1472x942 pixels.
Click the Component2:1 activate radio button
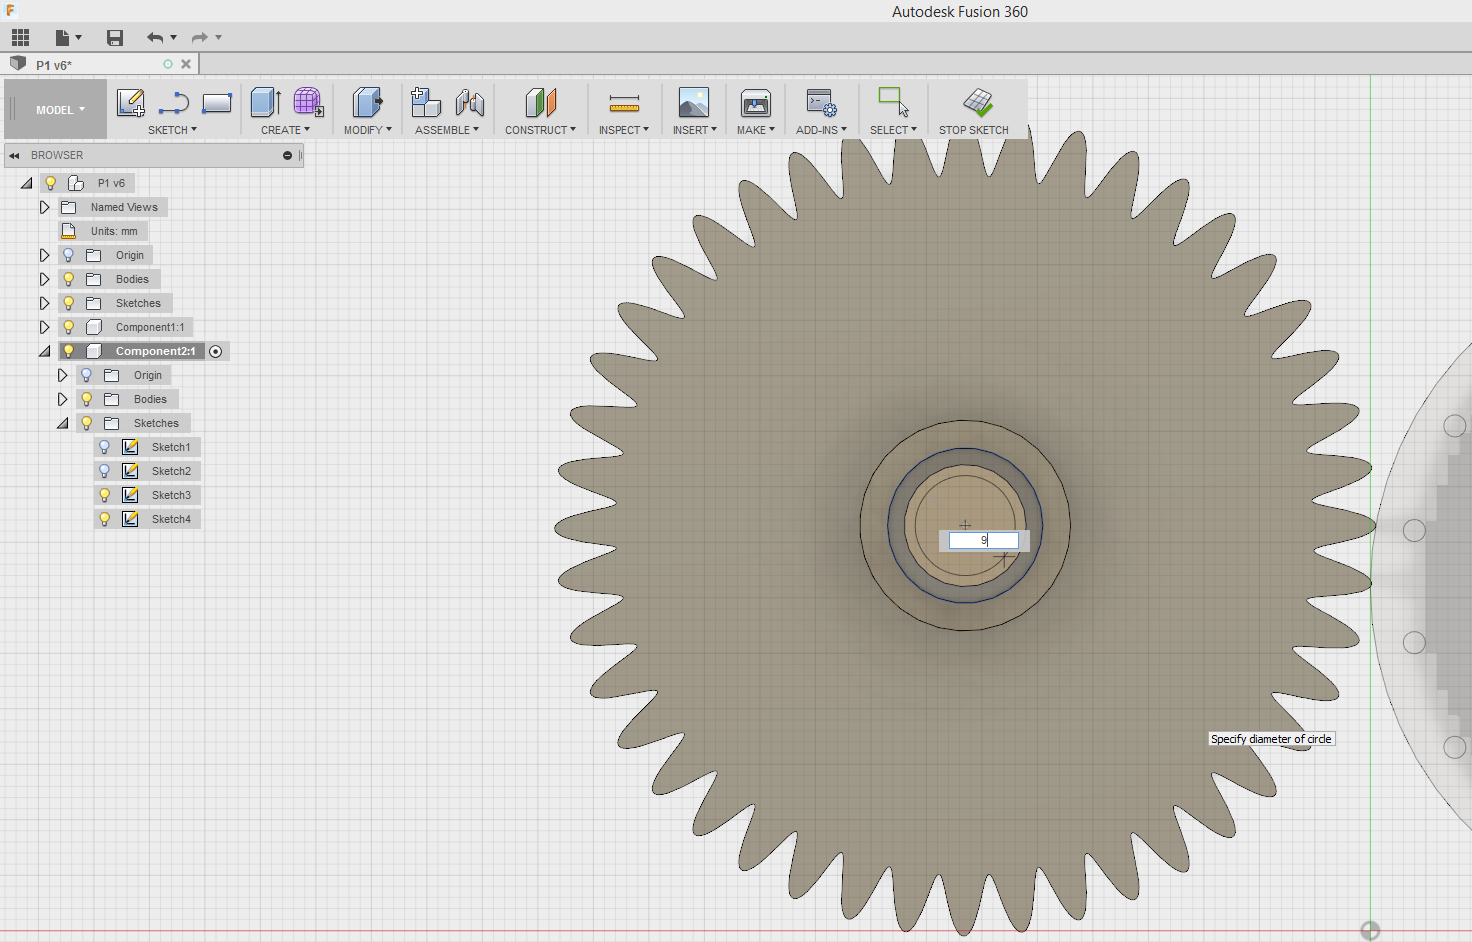[x=215, y=351]
